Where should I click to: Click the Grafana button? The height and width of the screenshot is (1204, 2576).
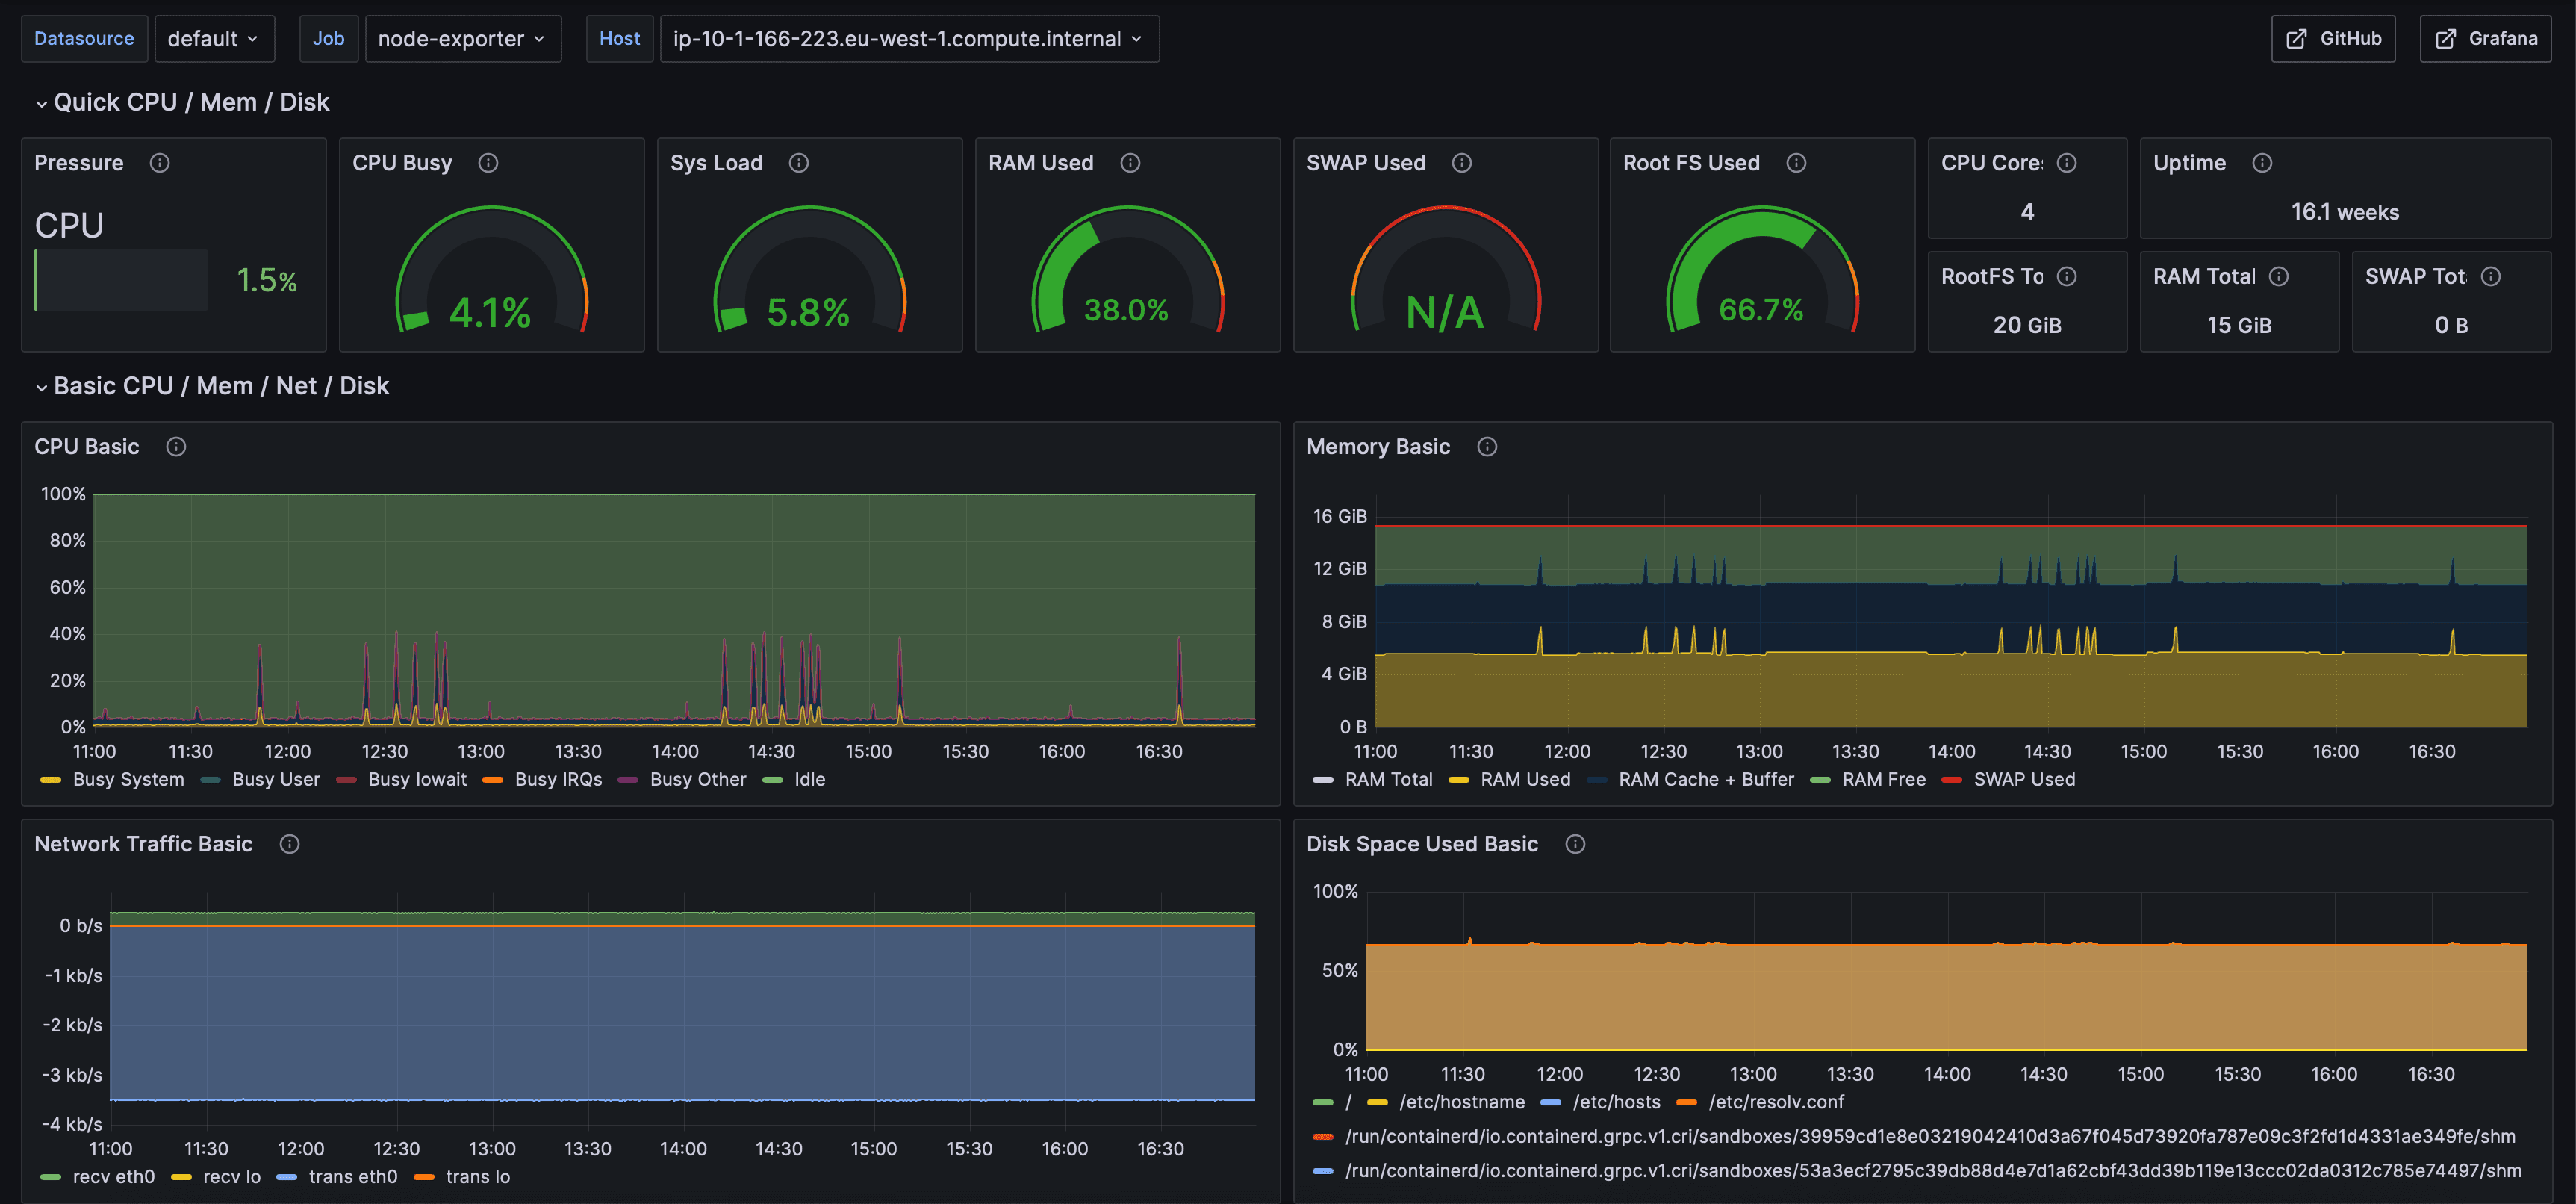tap(2486, 38)
